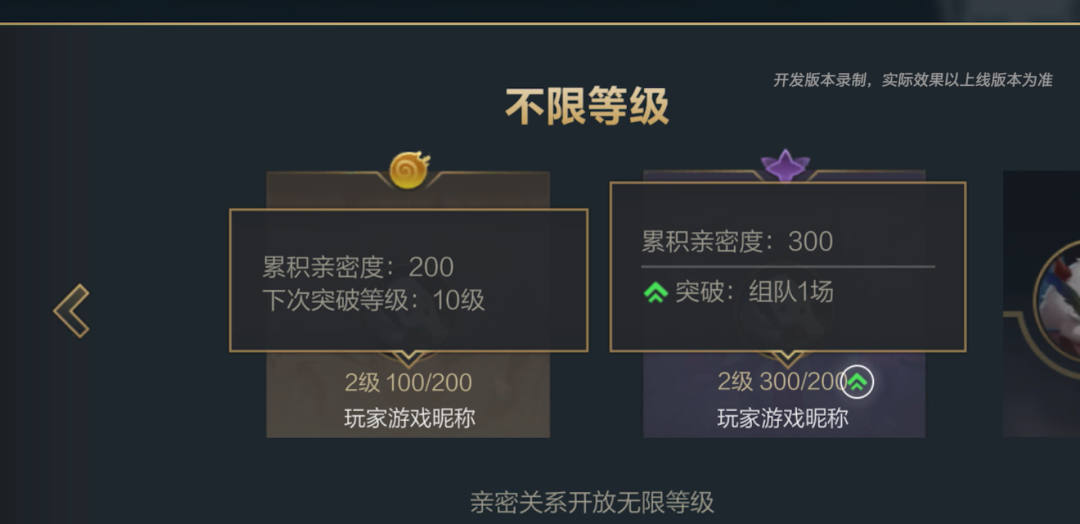Click the 突破：组队1场 label
Image resolution: width=1080 pixels, height=524 pixels.
pyautogui.click(x=754, y=292)
